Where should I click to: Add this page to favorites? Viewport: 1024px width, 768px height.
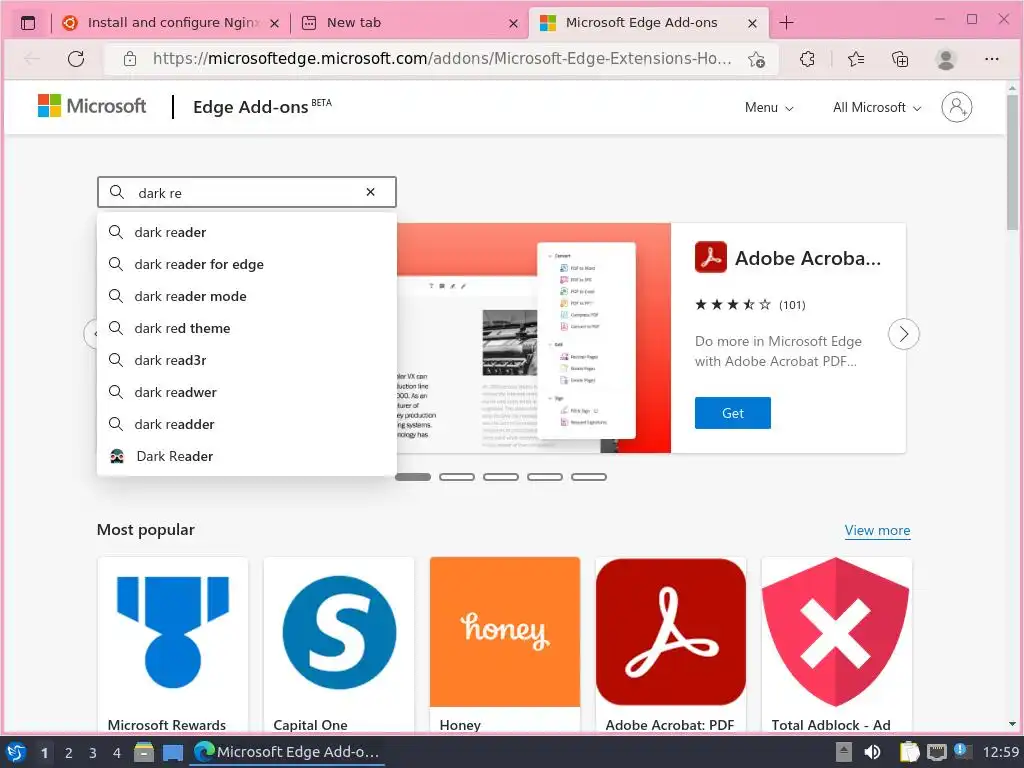click(x=756, y=59)
